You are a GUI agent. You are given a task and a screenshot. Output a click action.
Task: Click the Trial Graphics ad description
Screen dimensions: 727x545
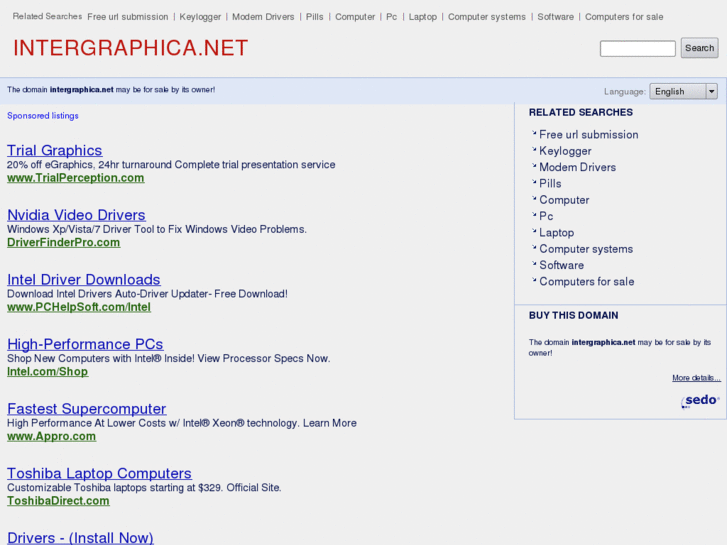[171, 165]
